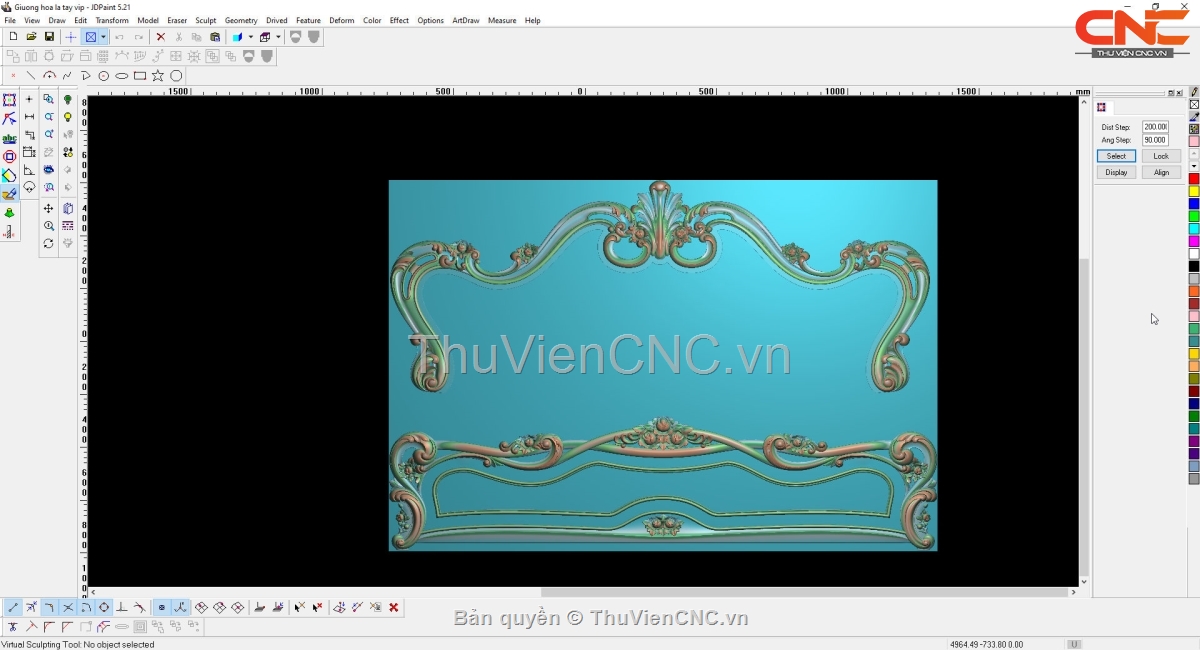Viewport: 1200px width, 650px height.
Task: Click the abc text tool icon
Action: tap(9, 138)
